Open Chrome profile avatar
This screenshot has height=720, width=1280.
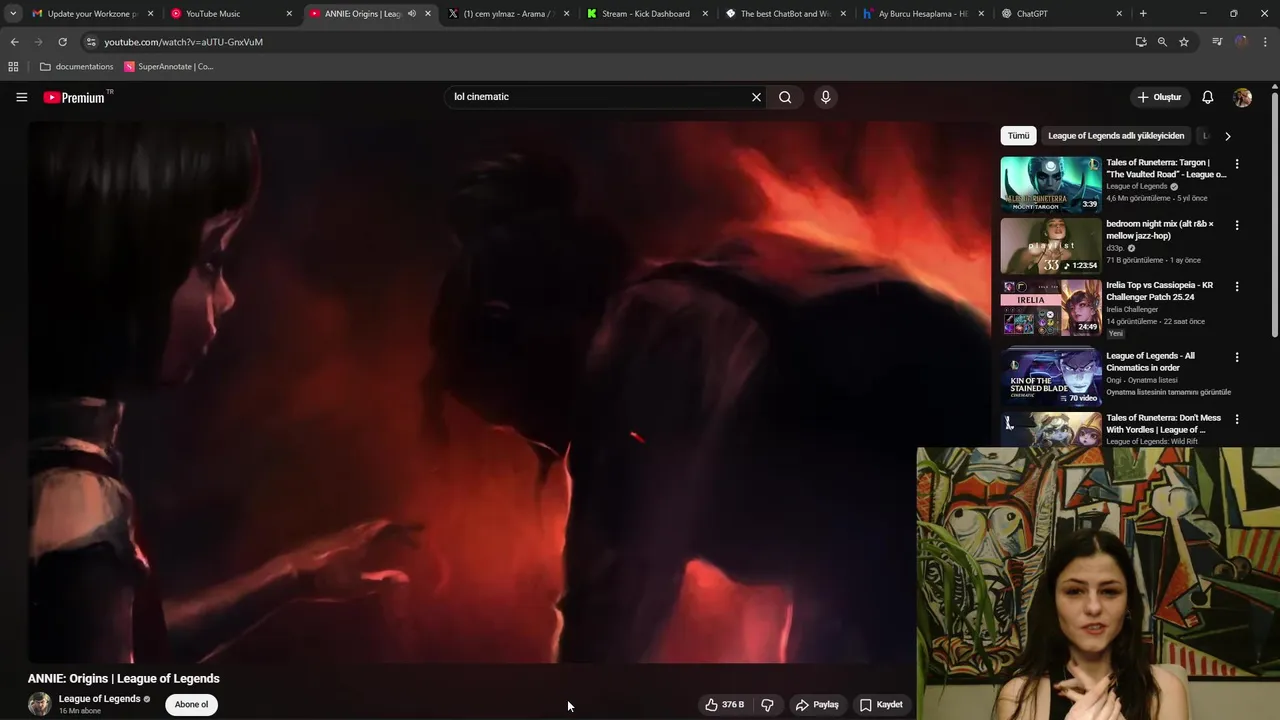1241,42
